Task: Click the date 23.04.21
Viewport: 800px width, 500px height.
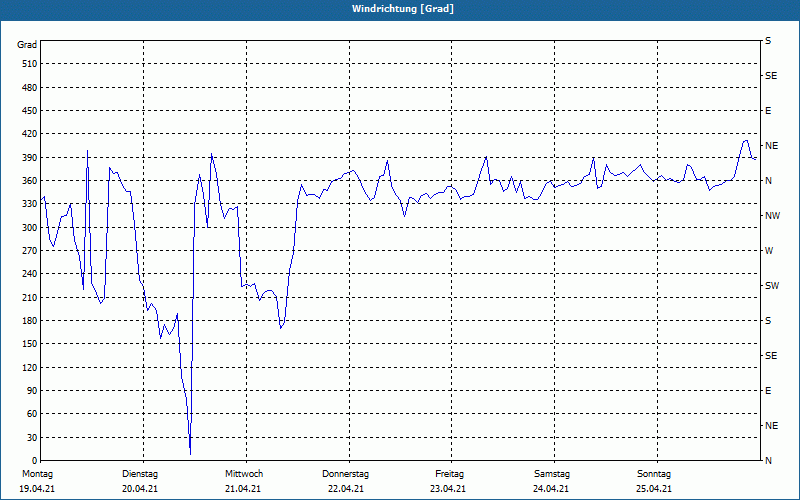Action: tap(448, 489)
